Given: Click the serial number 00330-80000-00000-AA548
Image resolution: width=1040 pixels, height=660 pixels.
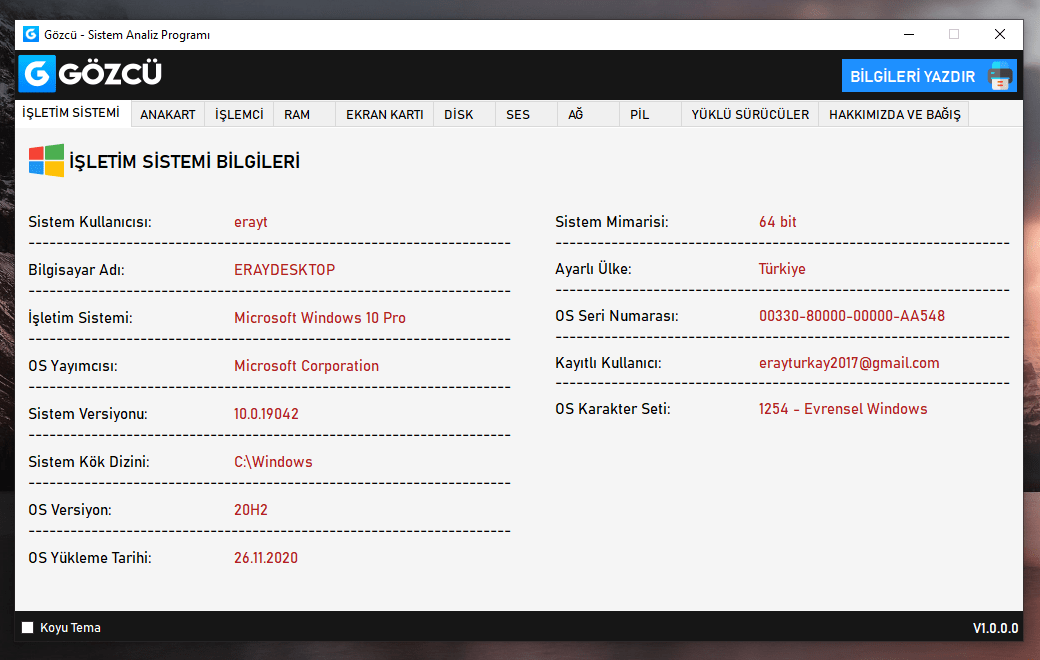Looking at the screenshot, I should [852, 316].
